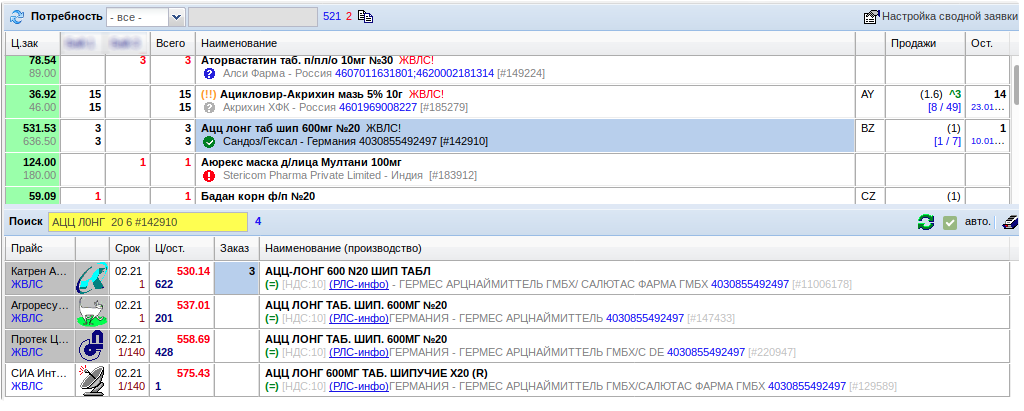Click the Протек supplier logo icon

click(91, 346)
